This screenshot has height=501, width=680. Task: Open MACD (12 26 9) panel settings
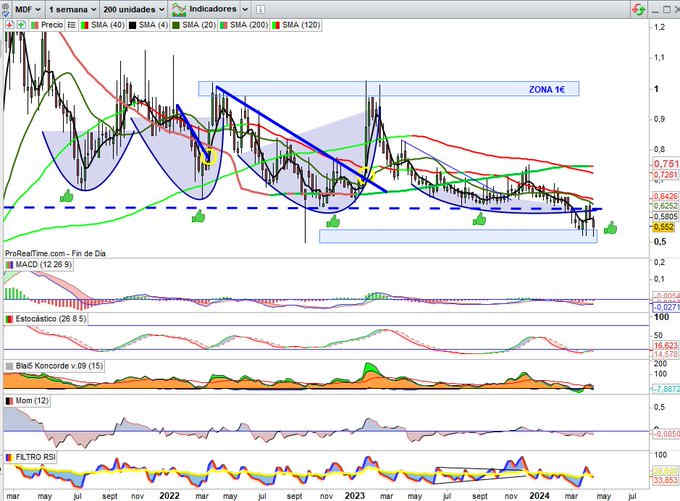(x=39, y=265)
